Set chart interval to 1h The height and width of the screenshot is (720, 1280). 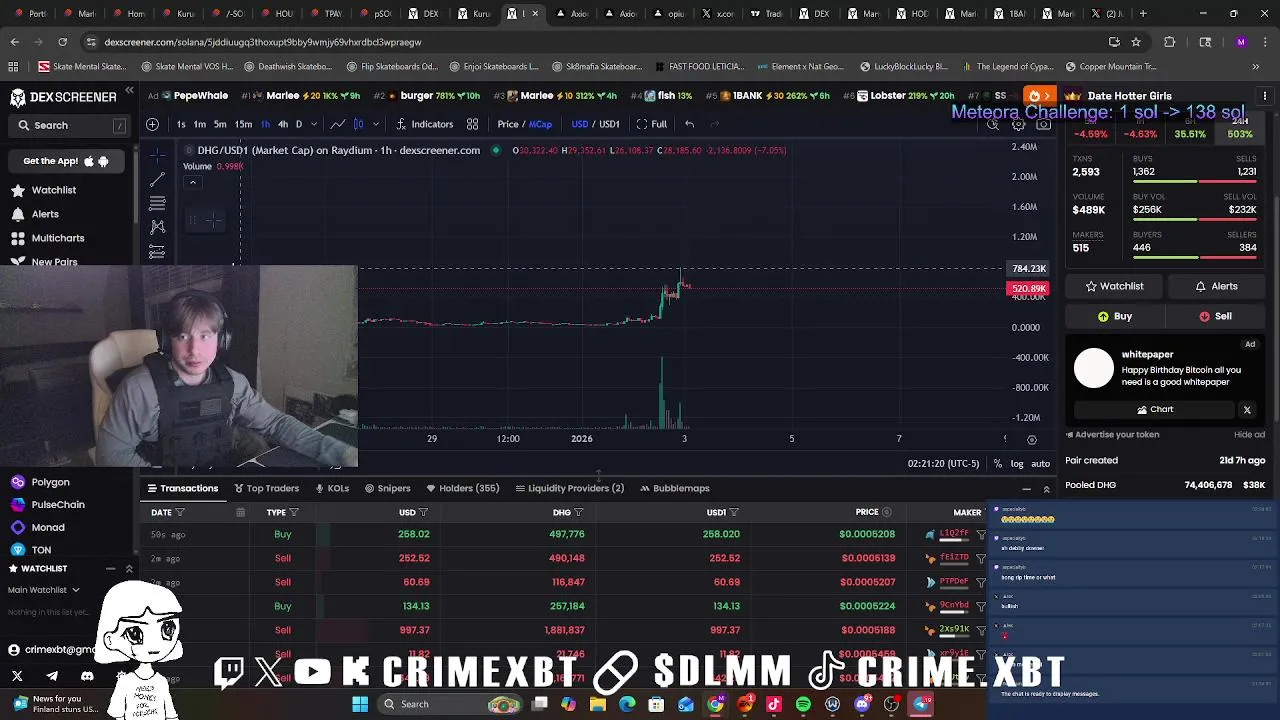pos(265,124)
